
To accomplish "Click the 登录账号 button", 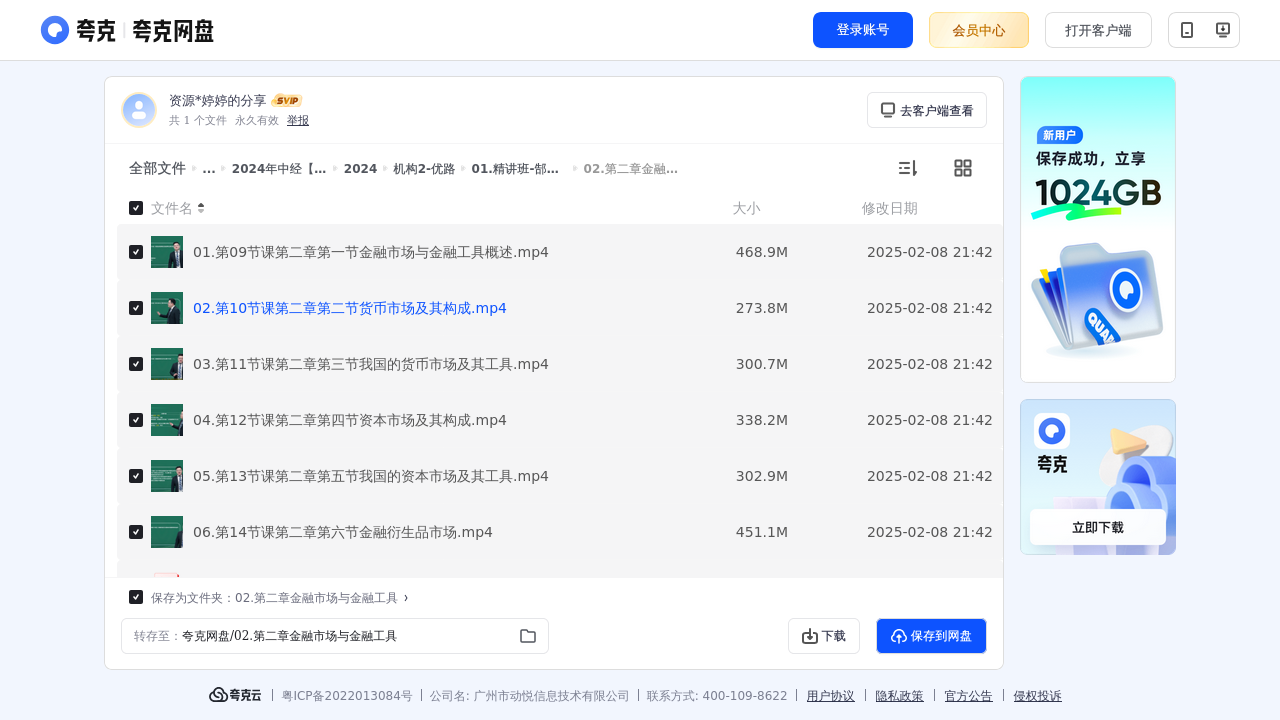I will pos(863,30).
